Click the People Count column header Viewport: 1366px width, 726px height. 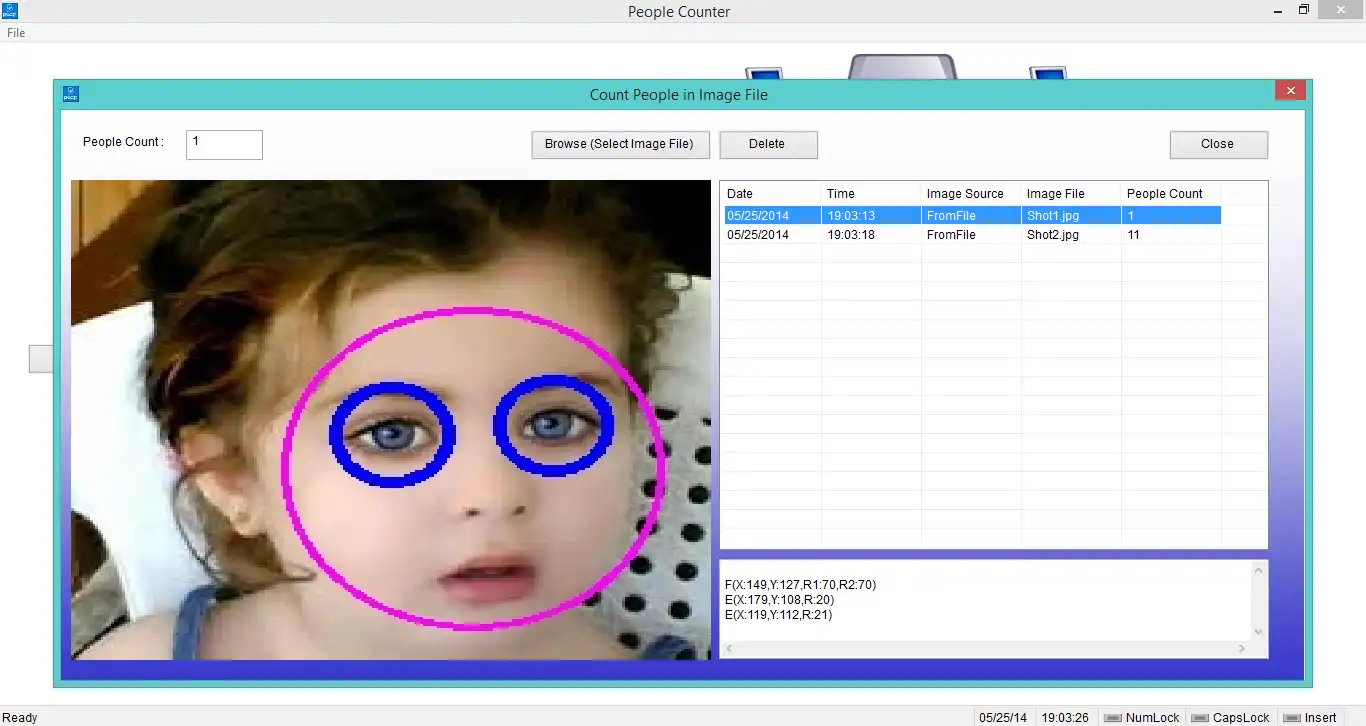coord(1170,194)
